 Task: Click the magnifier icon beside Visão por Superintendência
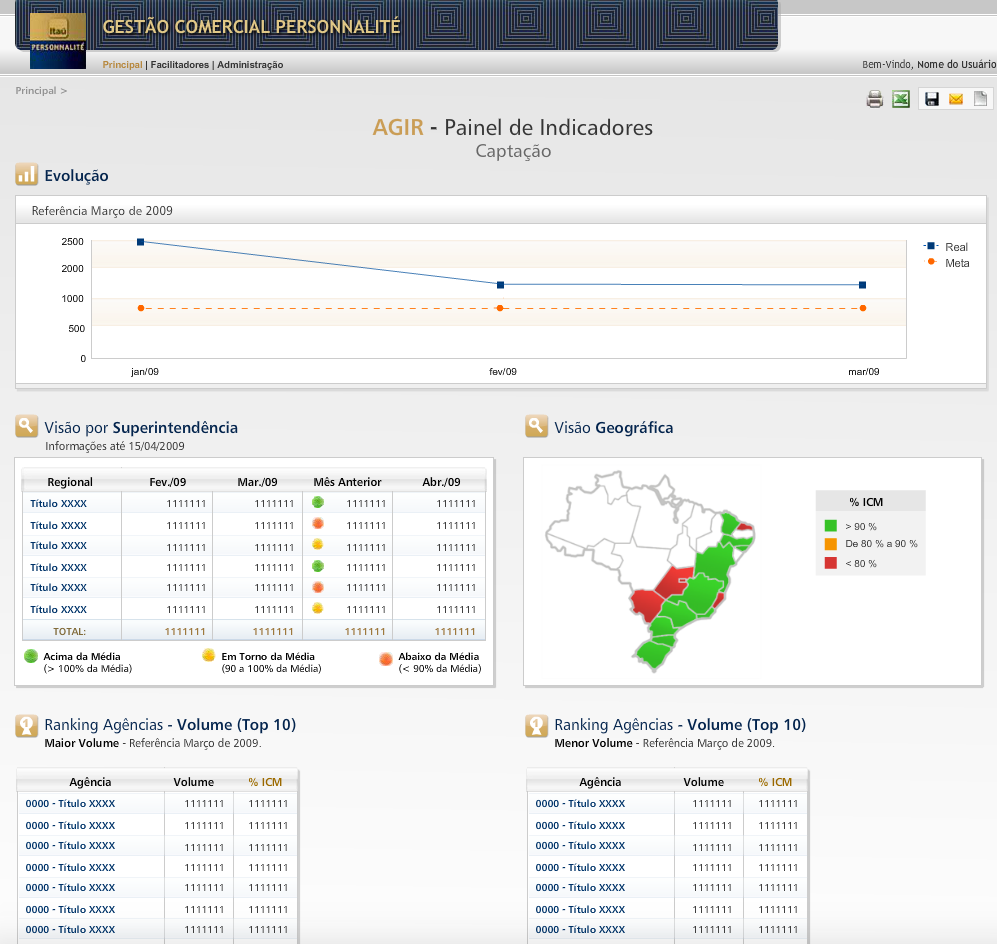(x=27, y=427)
